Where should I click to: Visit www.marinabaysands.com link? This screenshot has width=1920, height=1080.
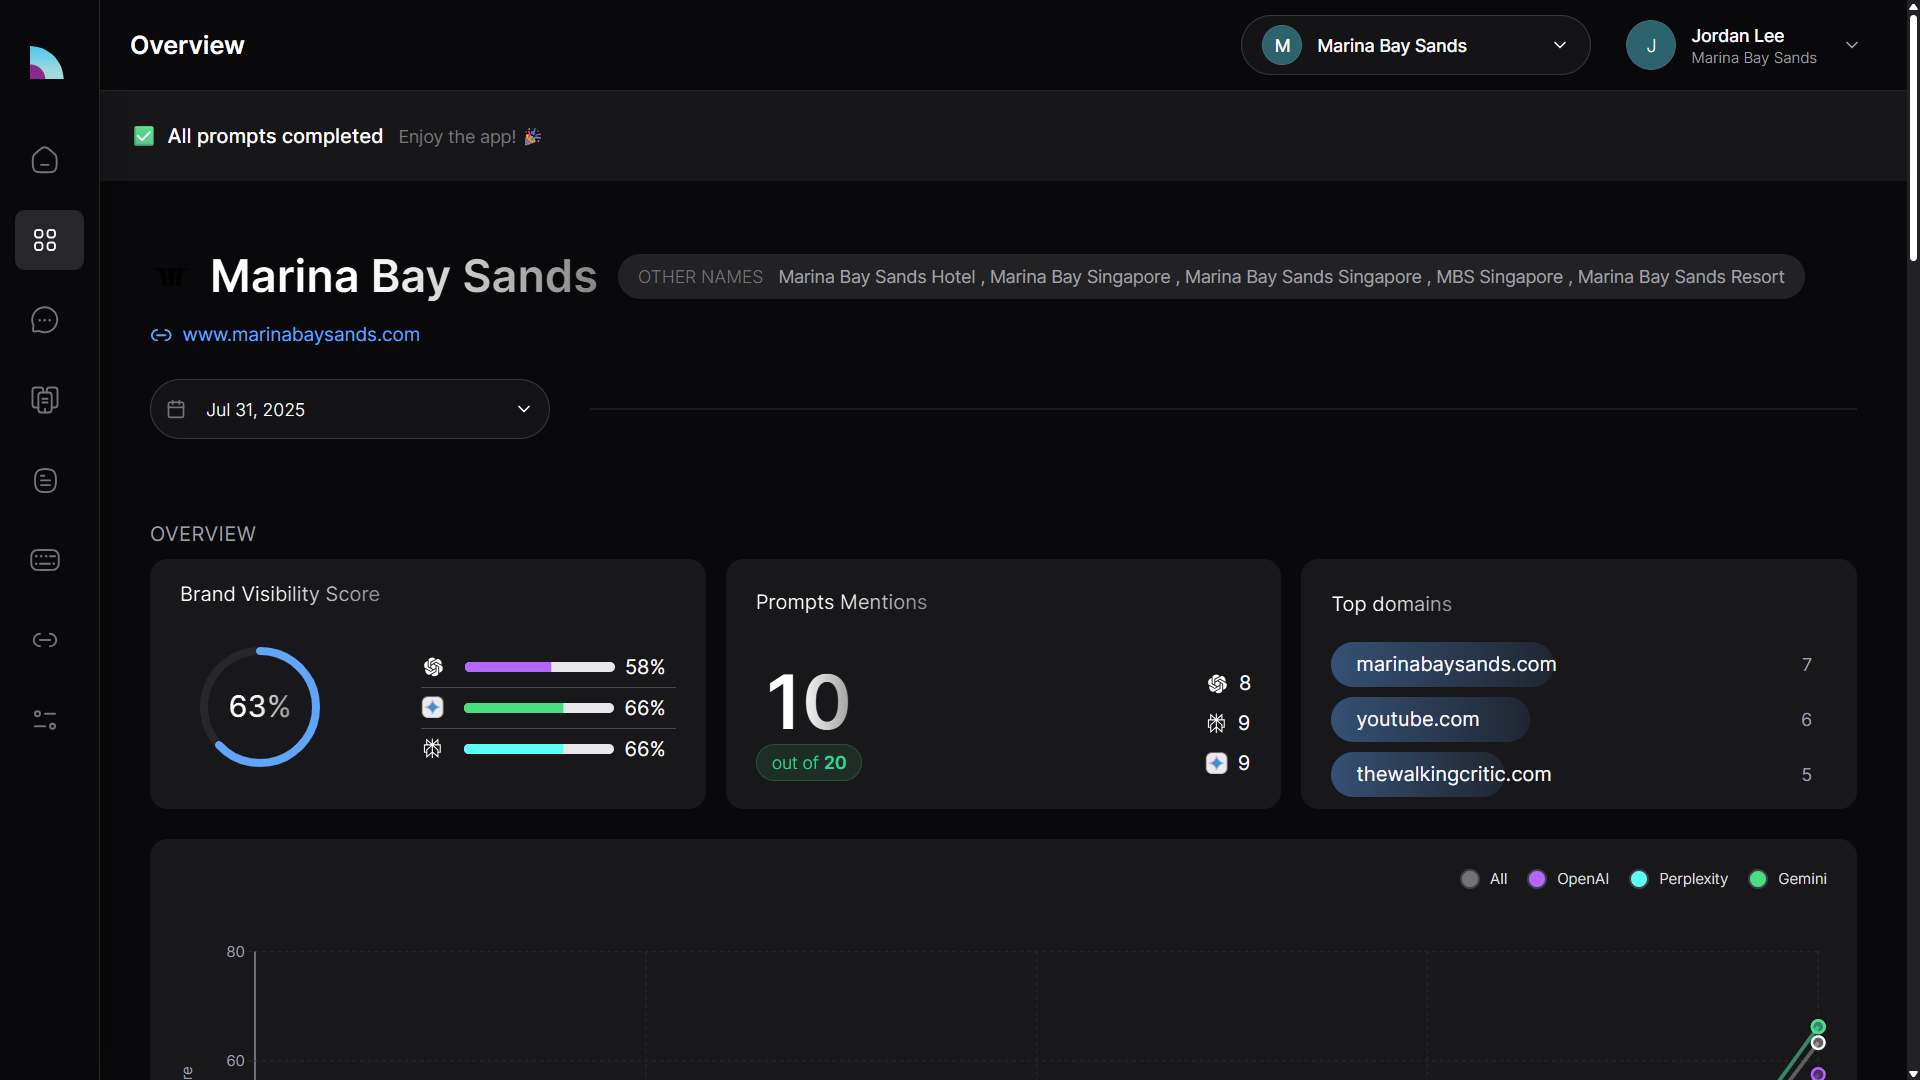(301, 334)
